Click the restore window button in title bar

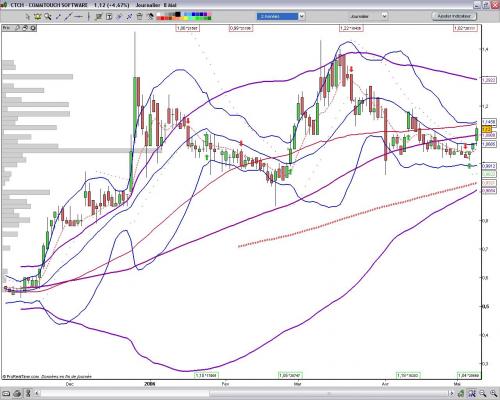[x=486, y=5]
